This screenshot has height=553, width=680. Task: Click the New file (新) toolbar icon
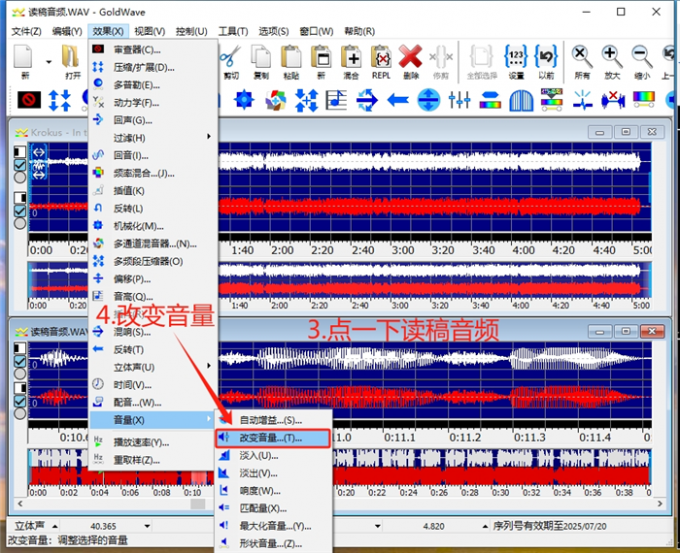click(x=23, y=57)
